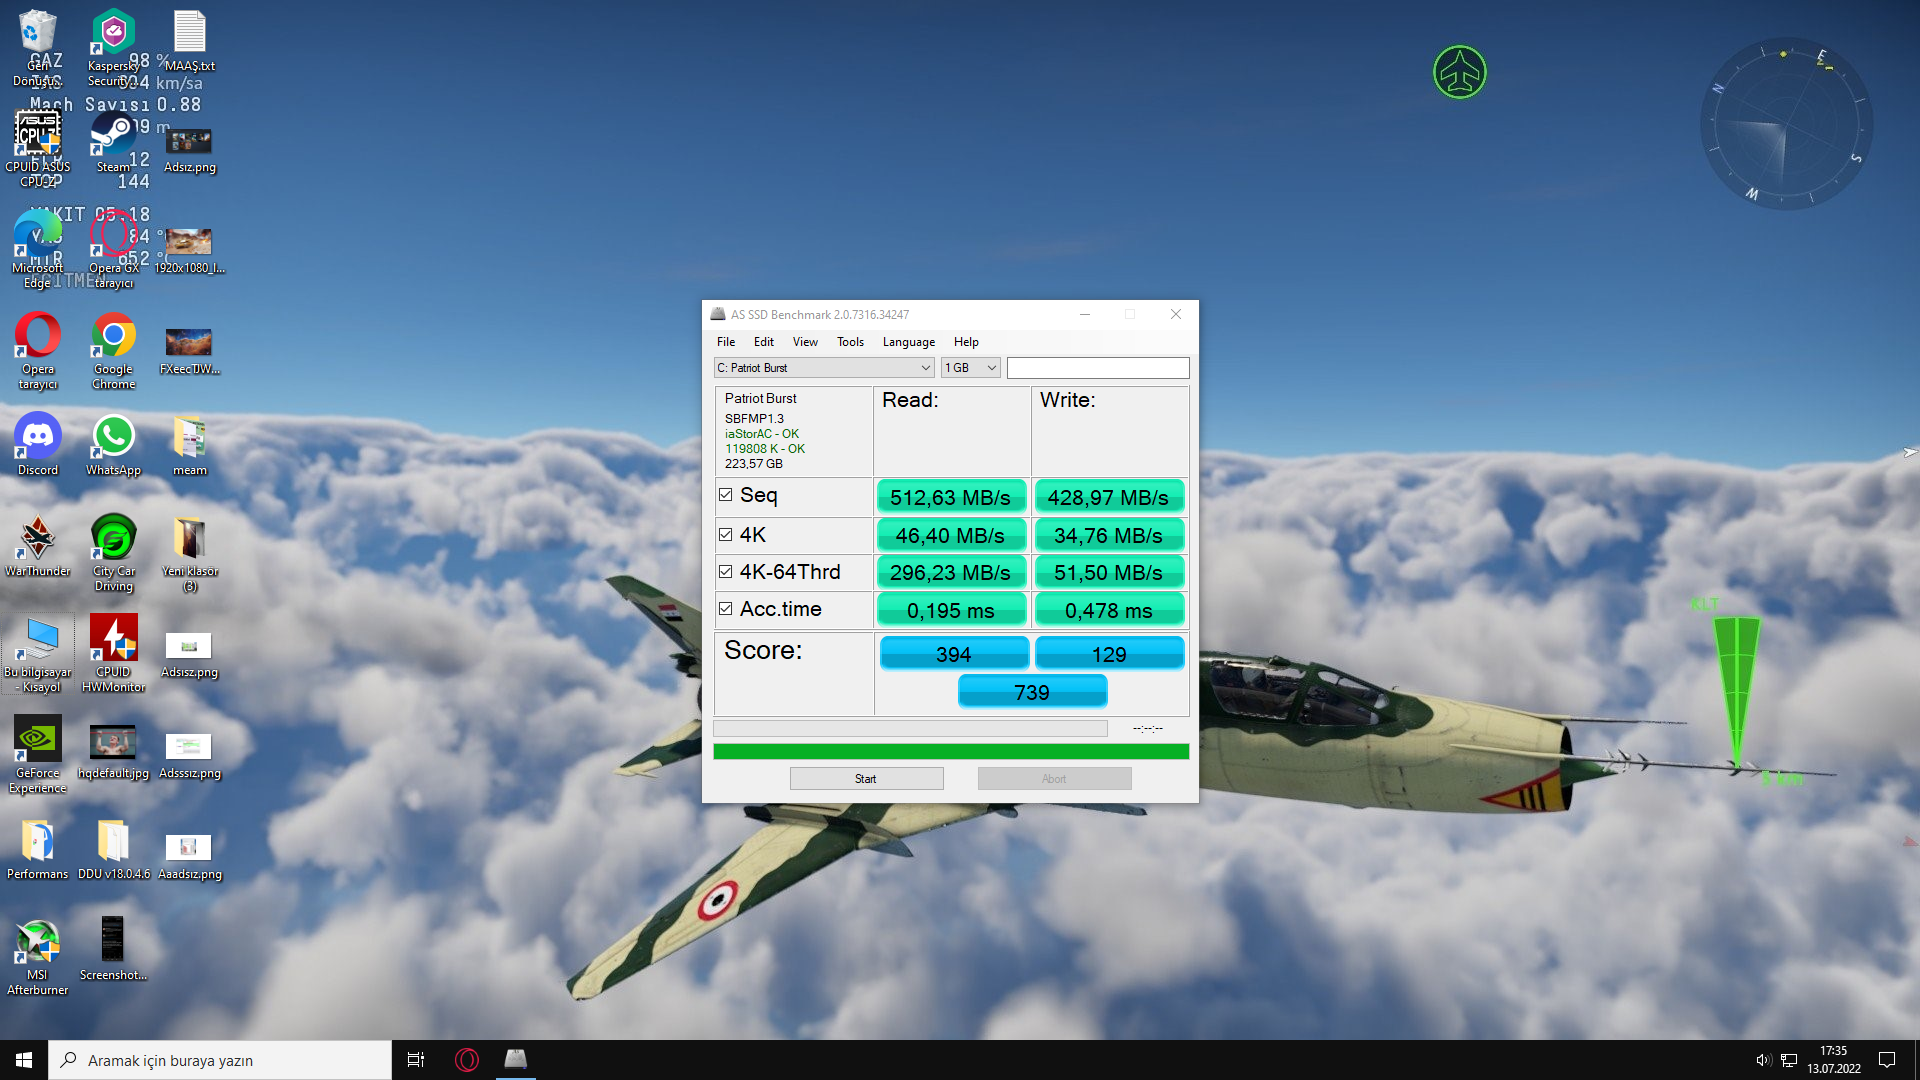Expand the C: Patriot Burst drive dropdown

click(x=824, y=368)
